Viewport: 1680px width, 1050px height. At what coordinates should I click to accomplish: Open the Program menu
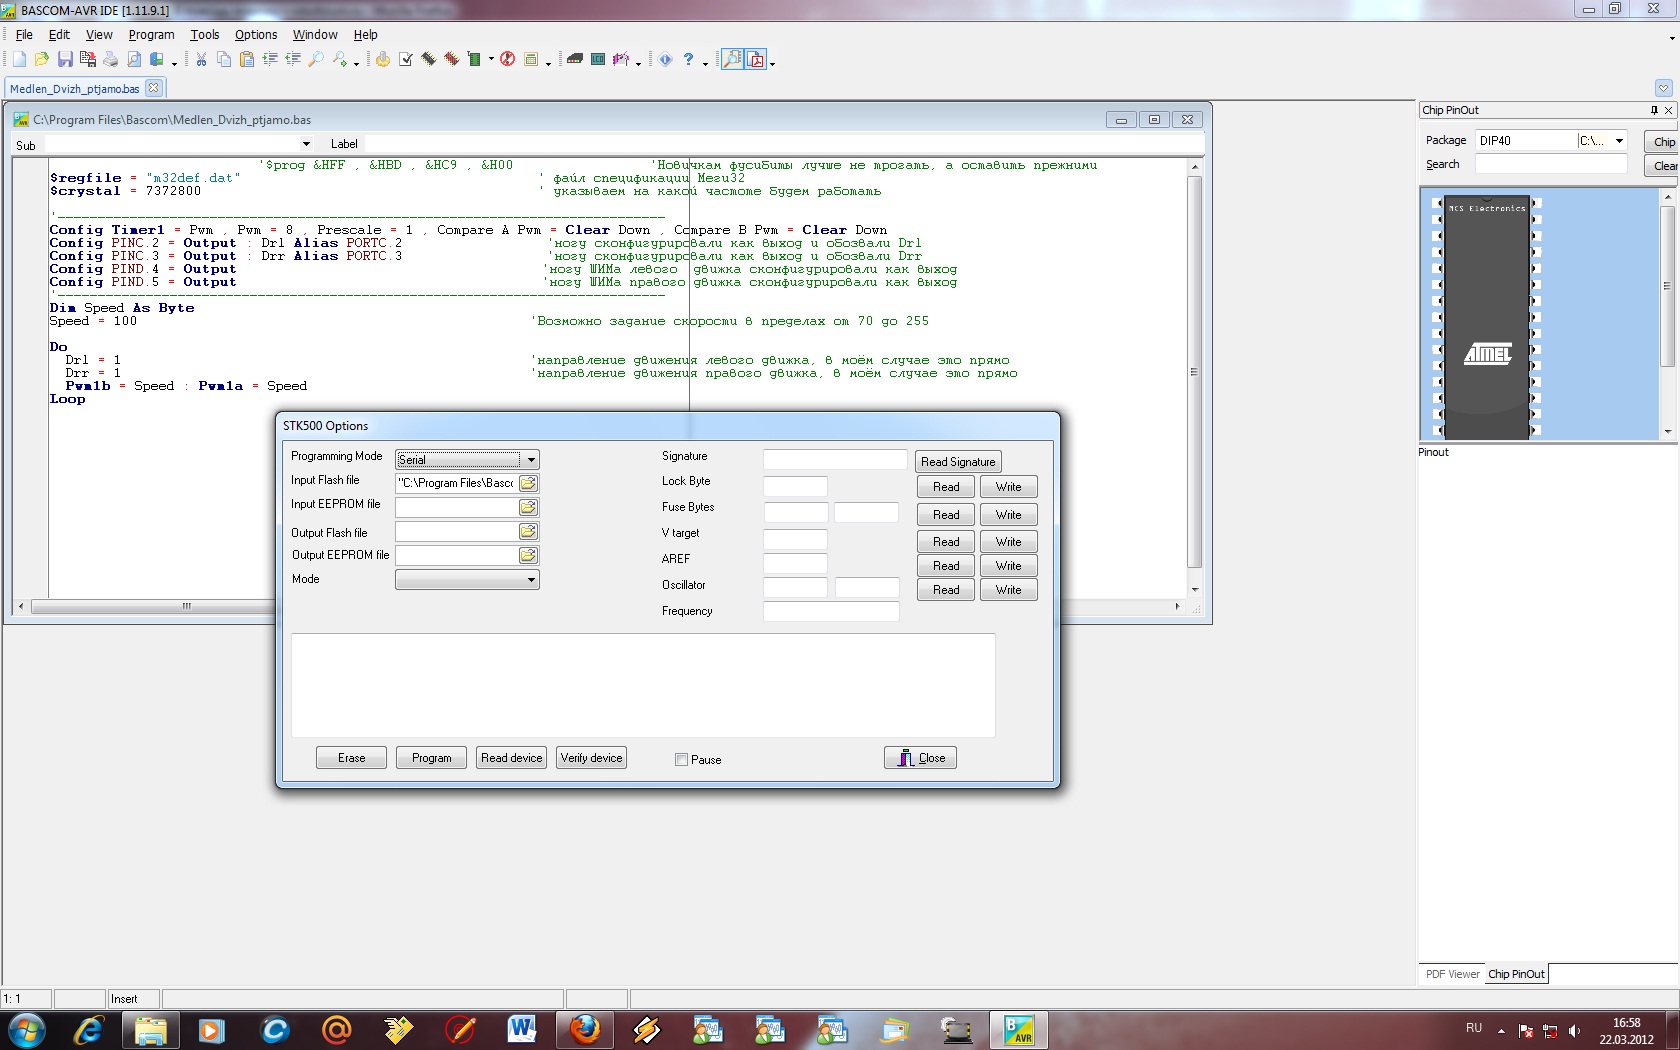pyautogui.click(x=151, y=35)
